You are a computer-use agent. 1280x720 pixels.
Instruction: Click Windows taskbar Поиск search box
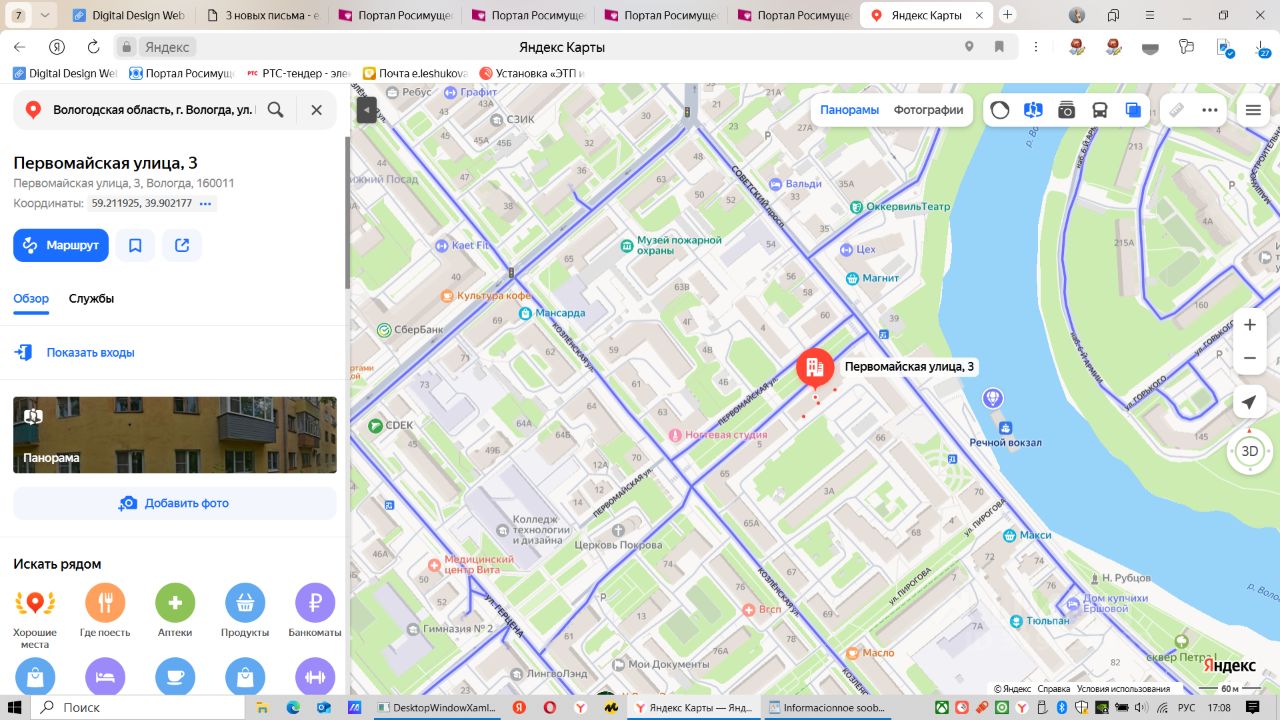coord(138,707)
